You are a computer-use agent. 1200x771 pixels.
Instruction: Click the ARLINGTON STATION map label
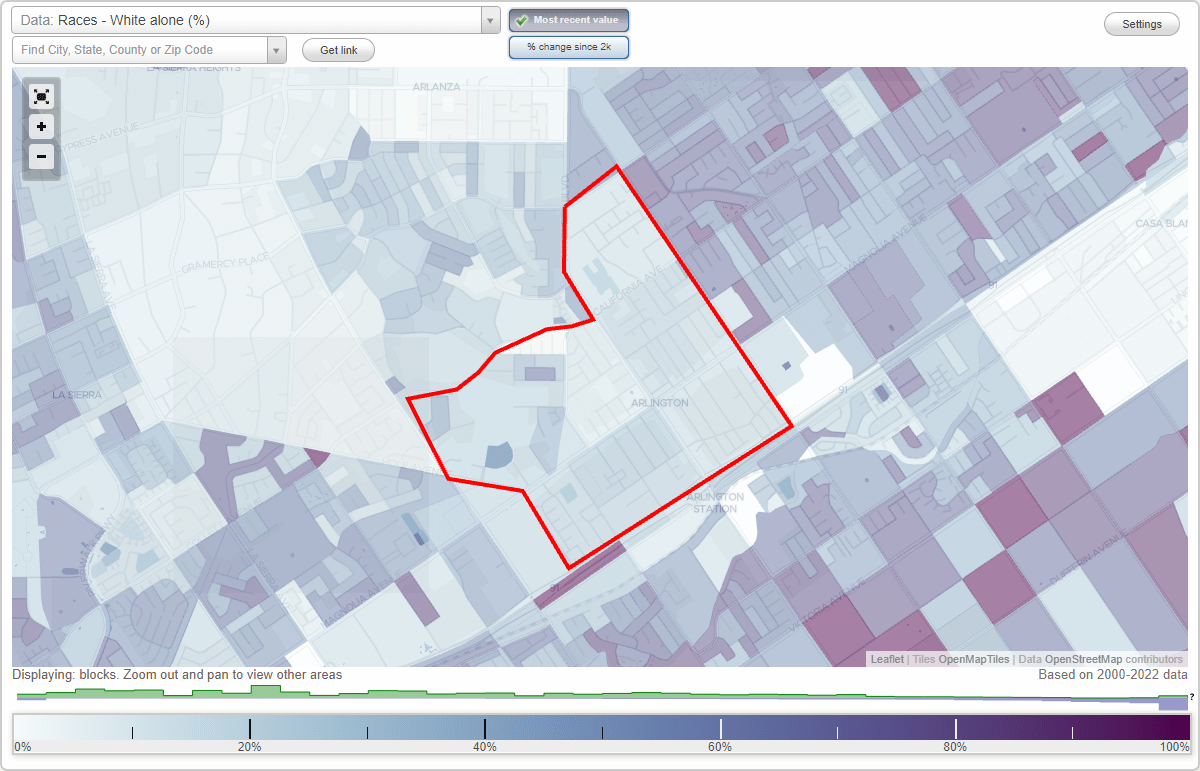pyautogui.click(x=716, y=503)
